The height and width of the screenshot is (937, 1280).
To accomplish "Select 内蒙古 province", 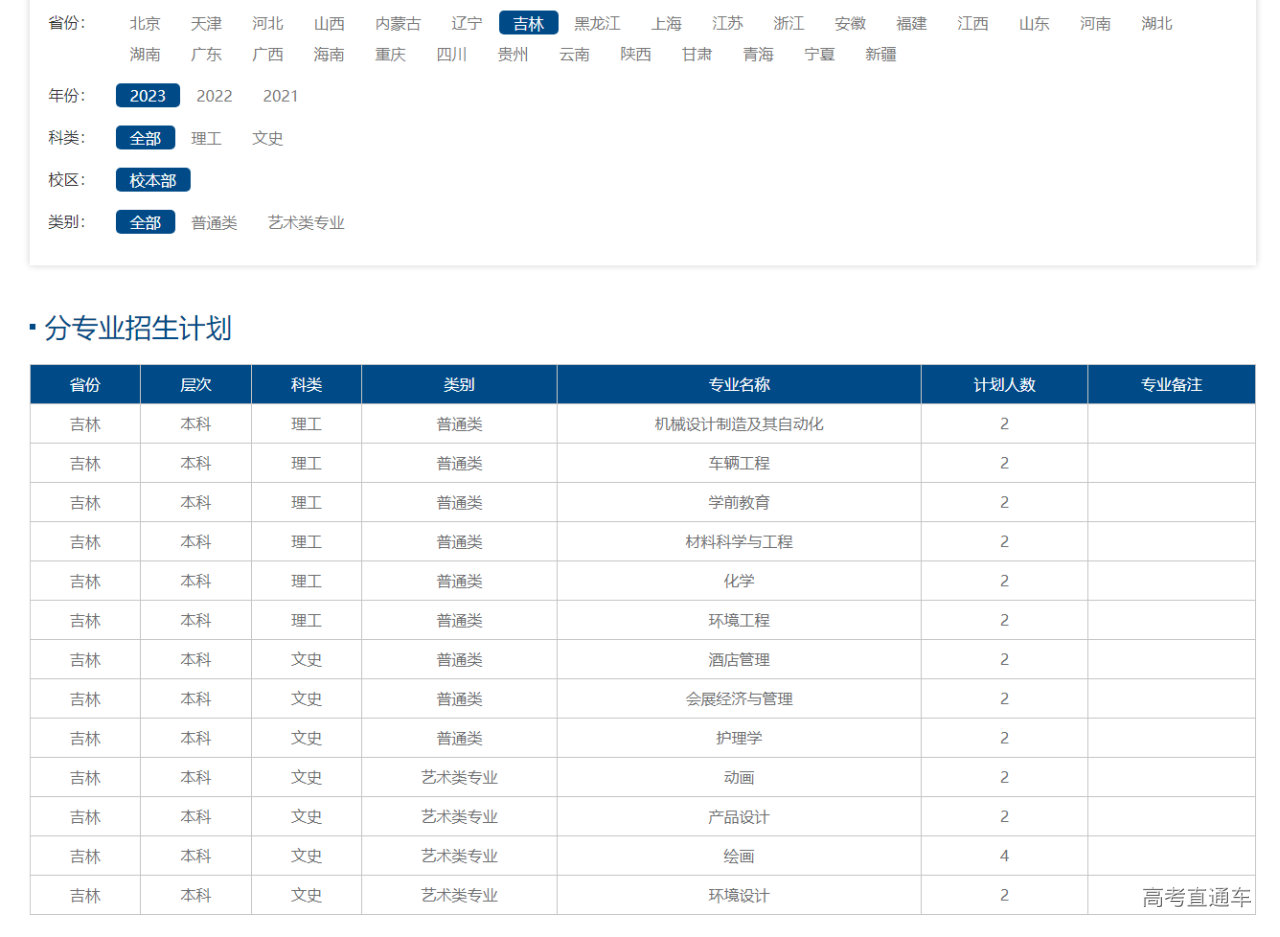I will (398, 23).
